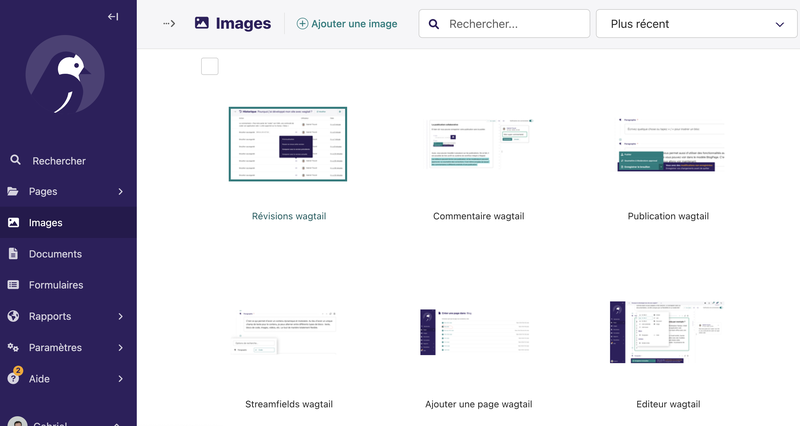Click the Rechercher magnifier icon in sidebar
The image size is (800, 426).
pos(15,160)
